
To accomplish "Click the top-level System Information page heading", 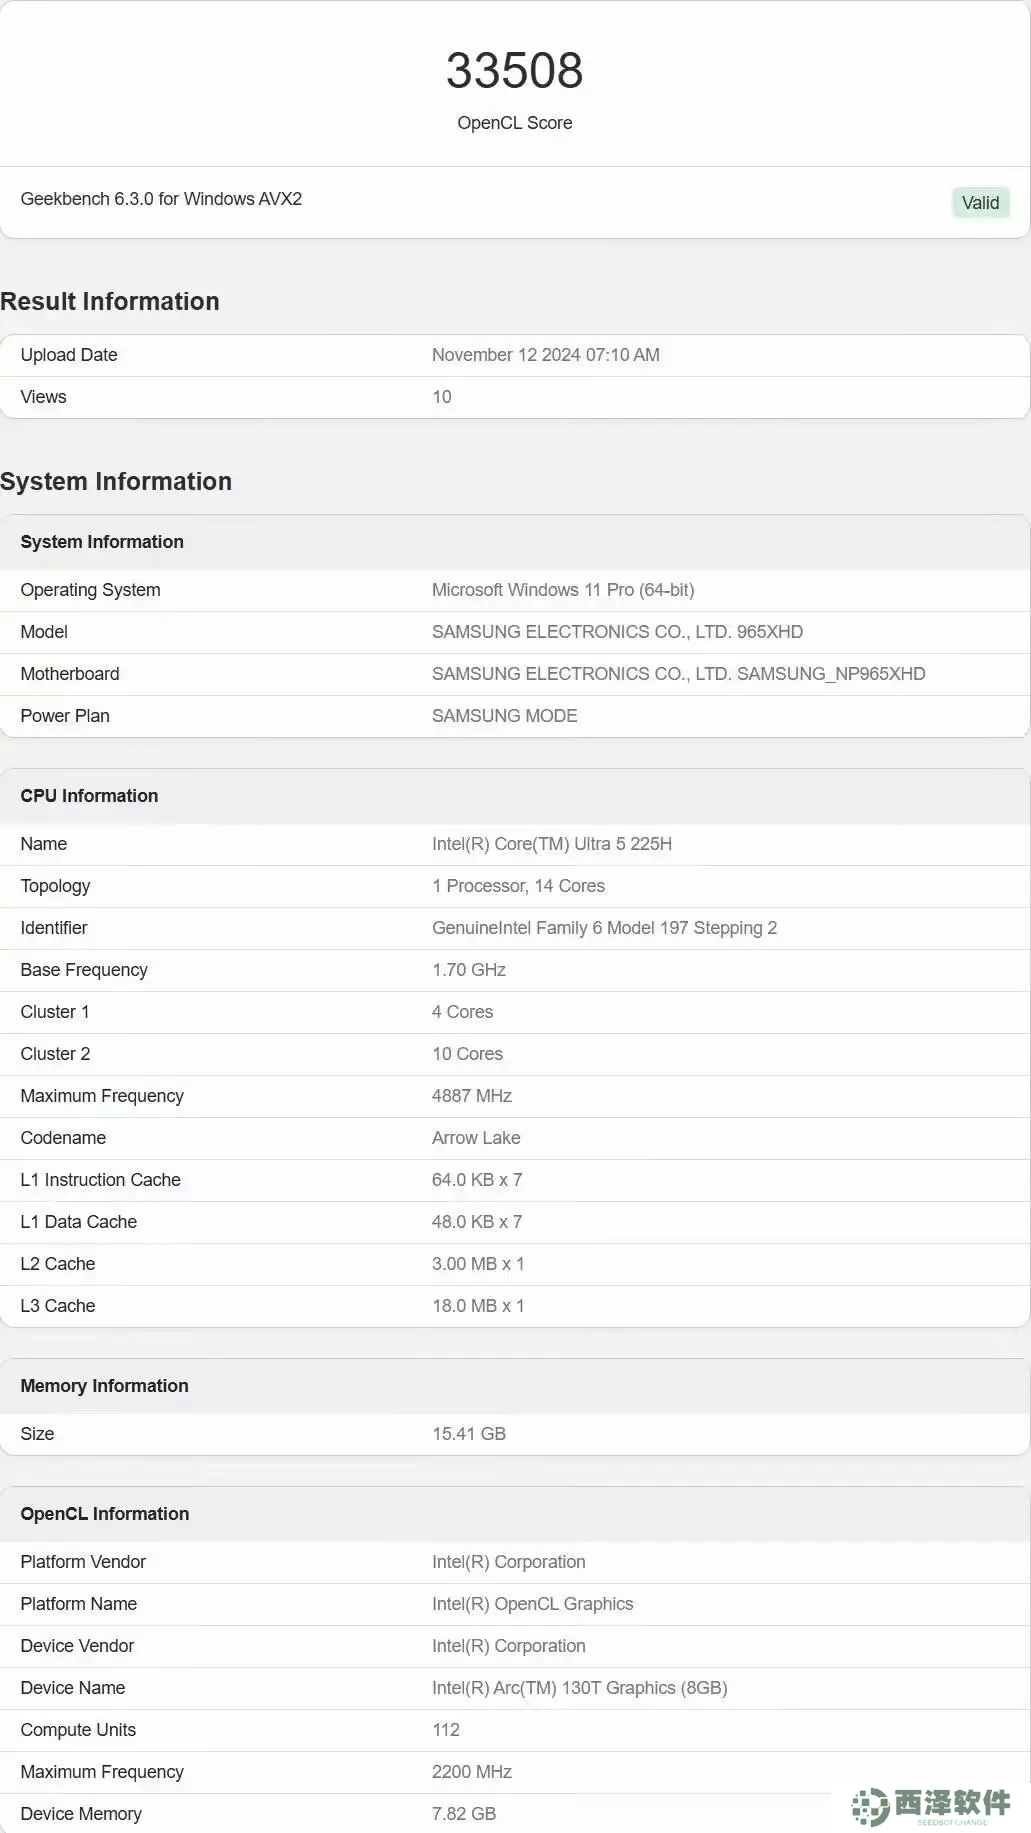I will pyautogui.click(x=116, y=482).
